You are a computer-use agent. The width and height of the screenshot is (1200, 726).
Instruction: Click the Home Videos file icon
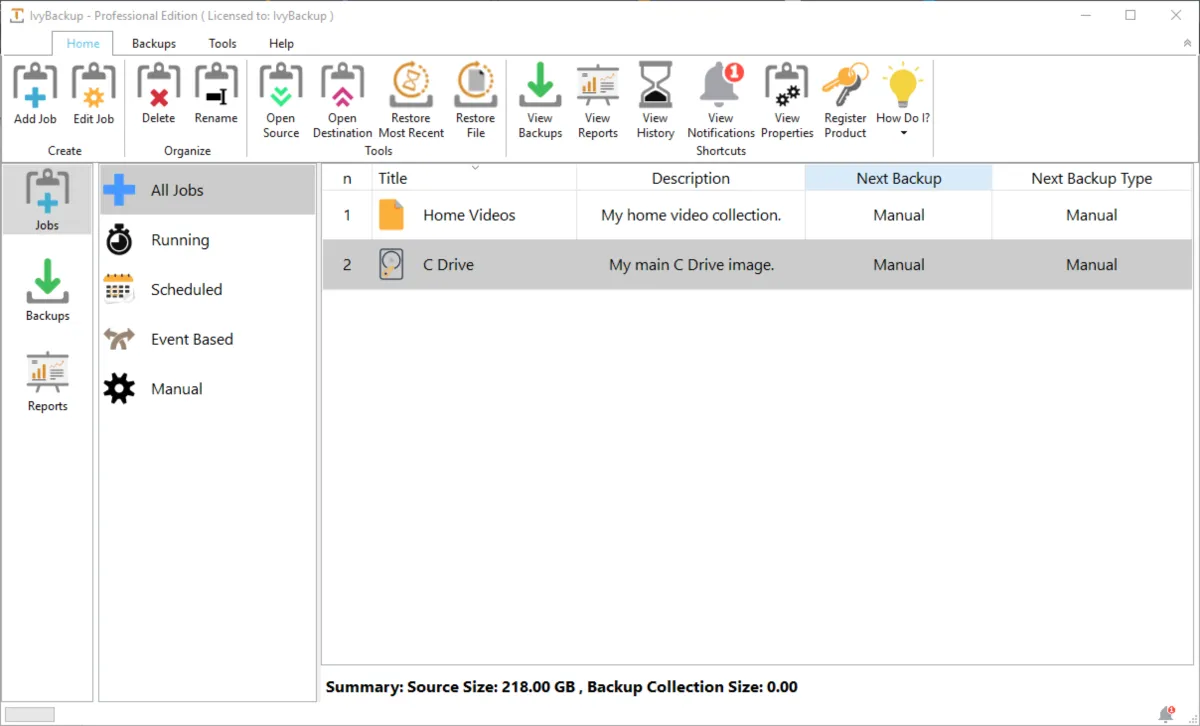pyautogui.click(x=392, y=215)
